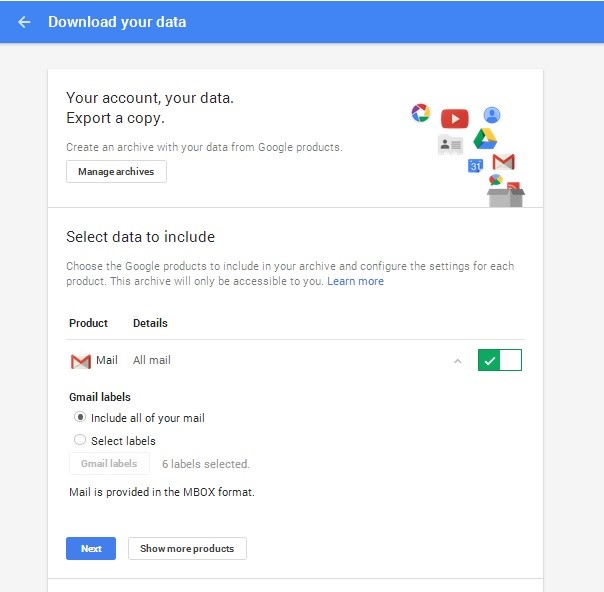604x592 pixels.
Task: Turn off the Mail export switch
Action: pos(500,360)
